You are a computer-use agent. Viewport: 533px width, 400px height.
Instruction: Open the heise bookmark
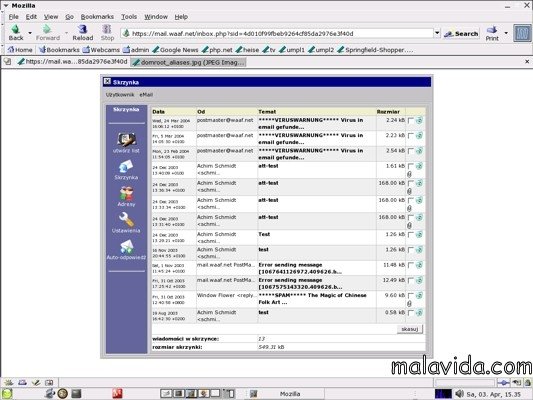pos(247,50)
